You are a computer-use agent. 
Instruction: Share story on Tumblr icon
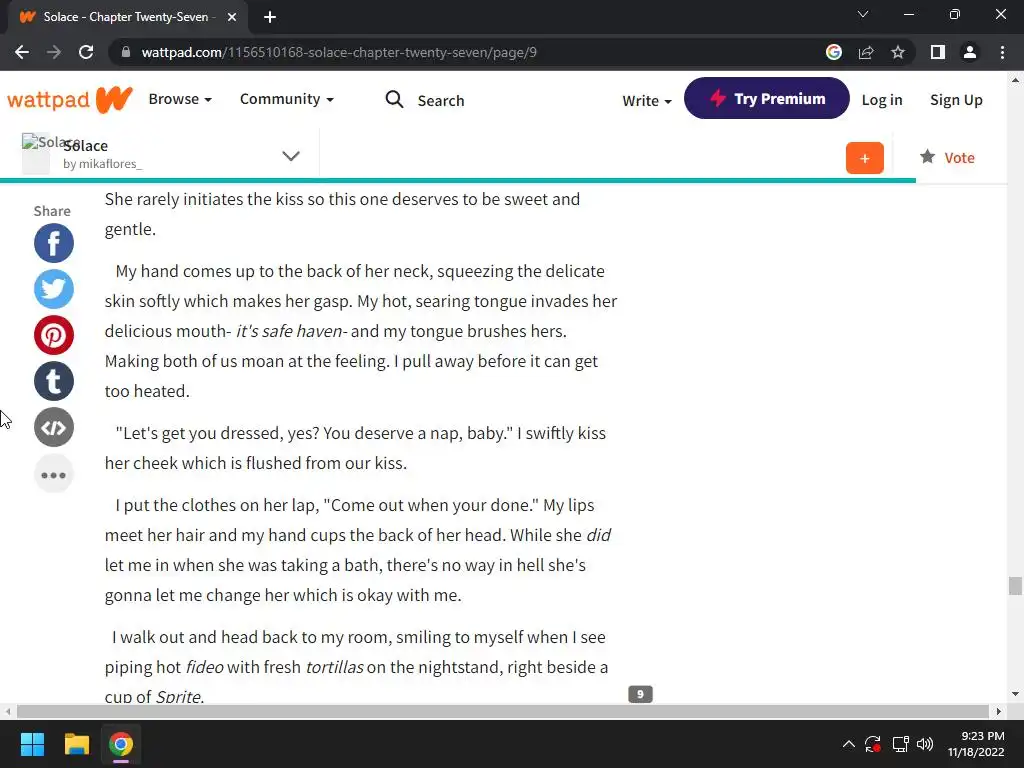(x=54, y=381)
